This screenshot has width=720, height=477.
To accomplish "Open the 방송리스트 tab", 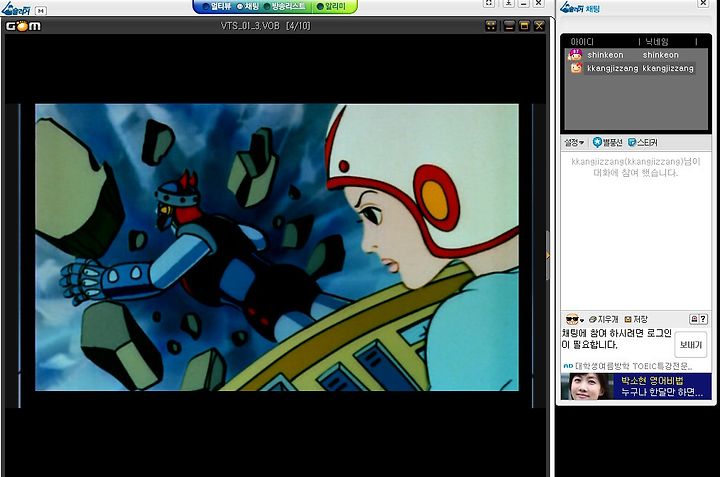I will click(285, 6).
